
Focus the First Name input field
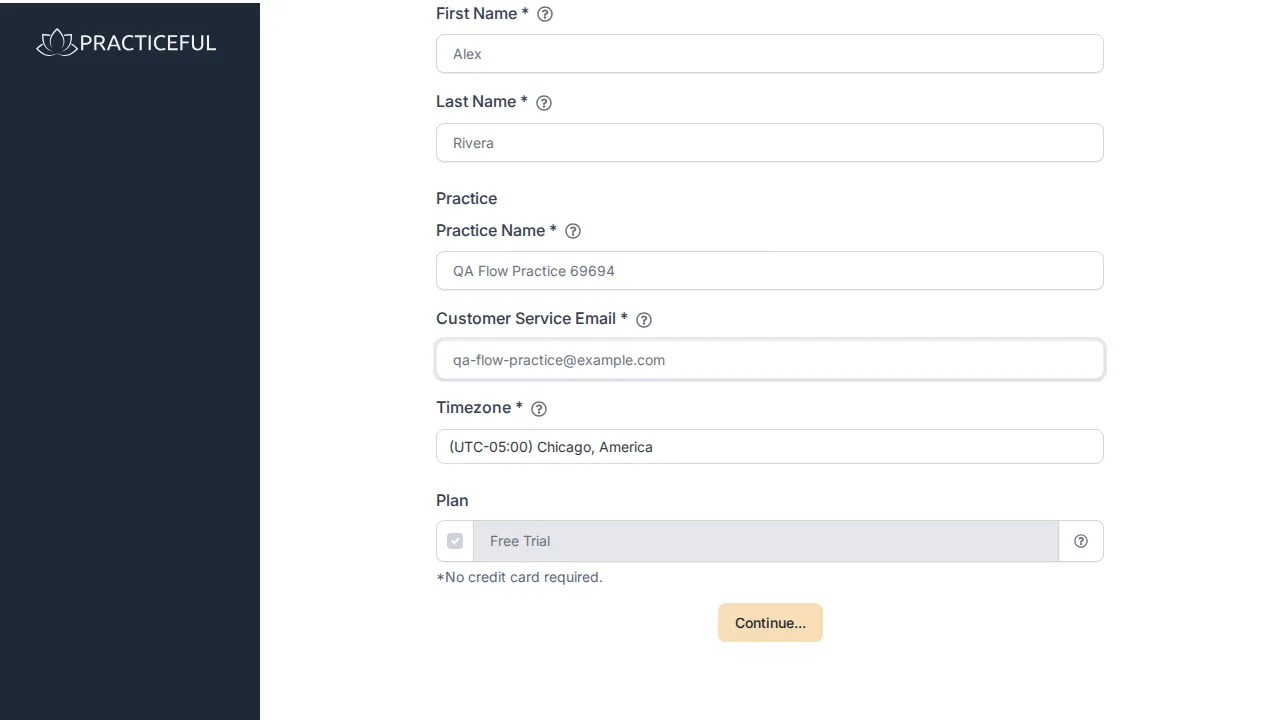tap(770, 54)
